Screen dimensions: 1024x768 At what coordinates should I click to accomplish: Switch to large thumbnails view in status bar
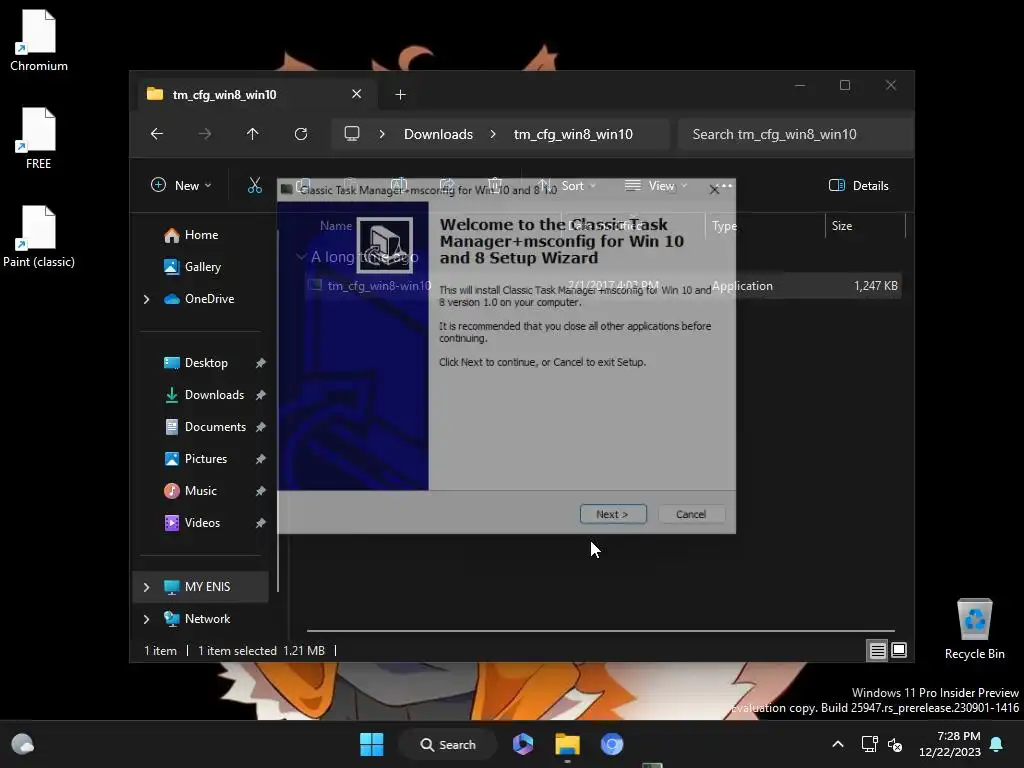(x=899, y=650)
